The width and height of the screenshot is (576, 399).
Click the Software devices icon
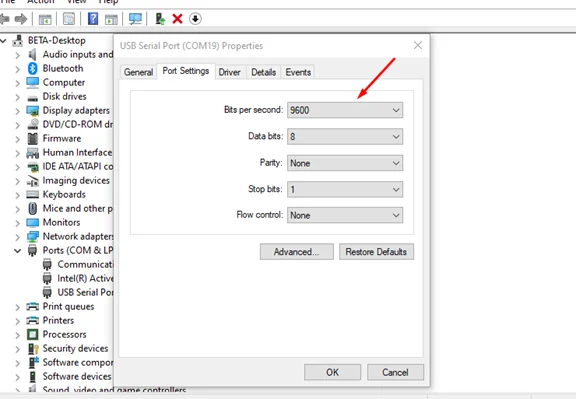pyautogui.click(x=33, y=377)
